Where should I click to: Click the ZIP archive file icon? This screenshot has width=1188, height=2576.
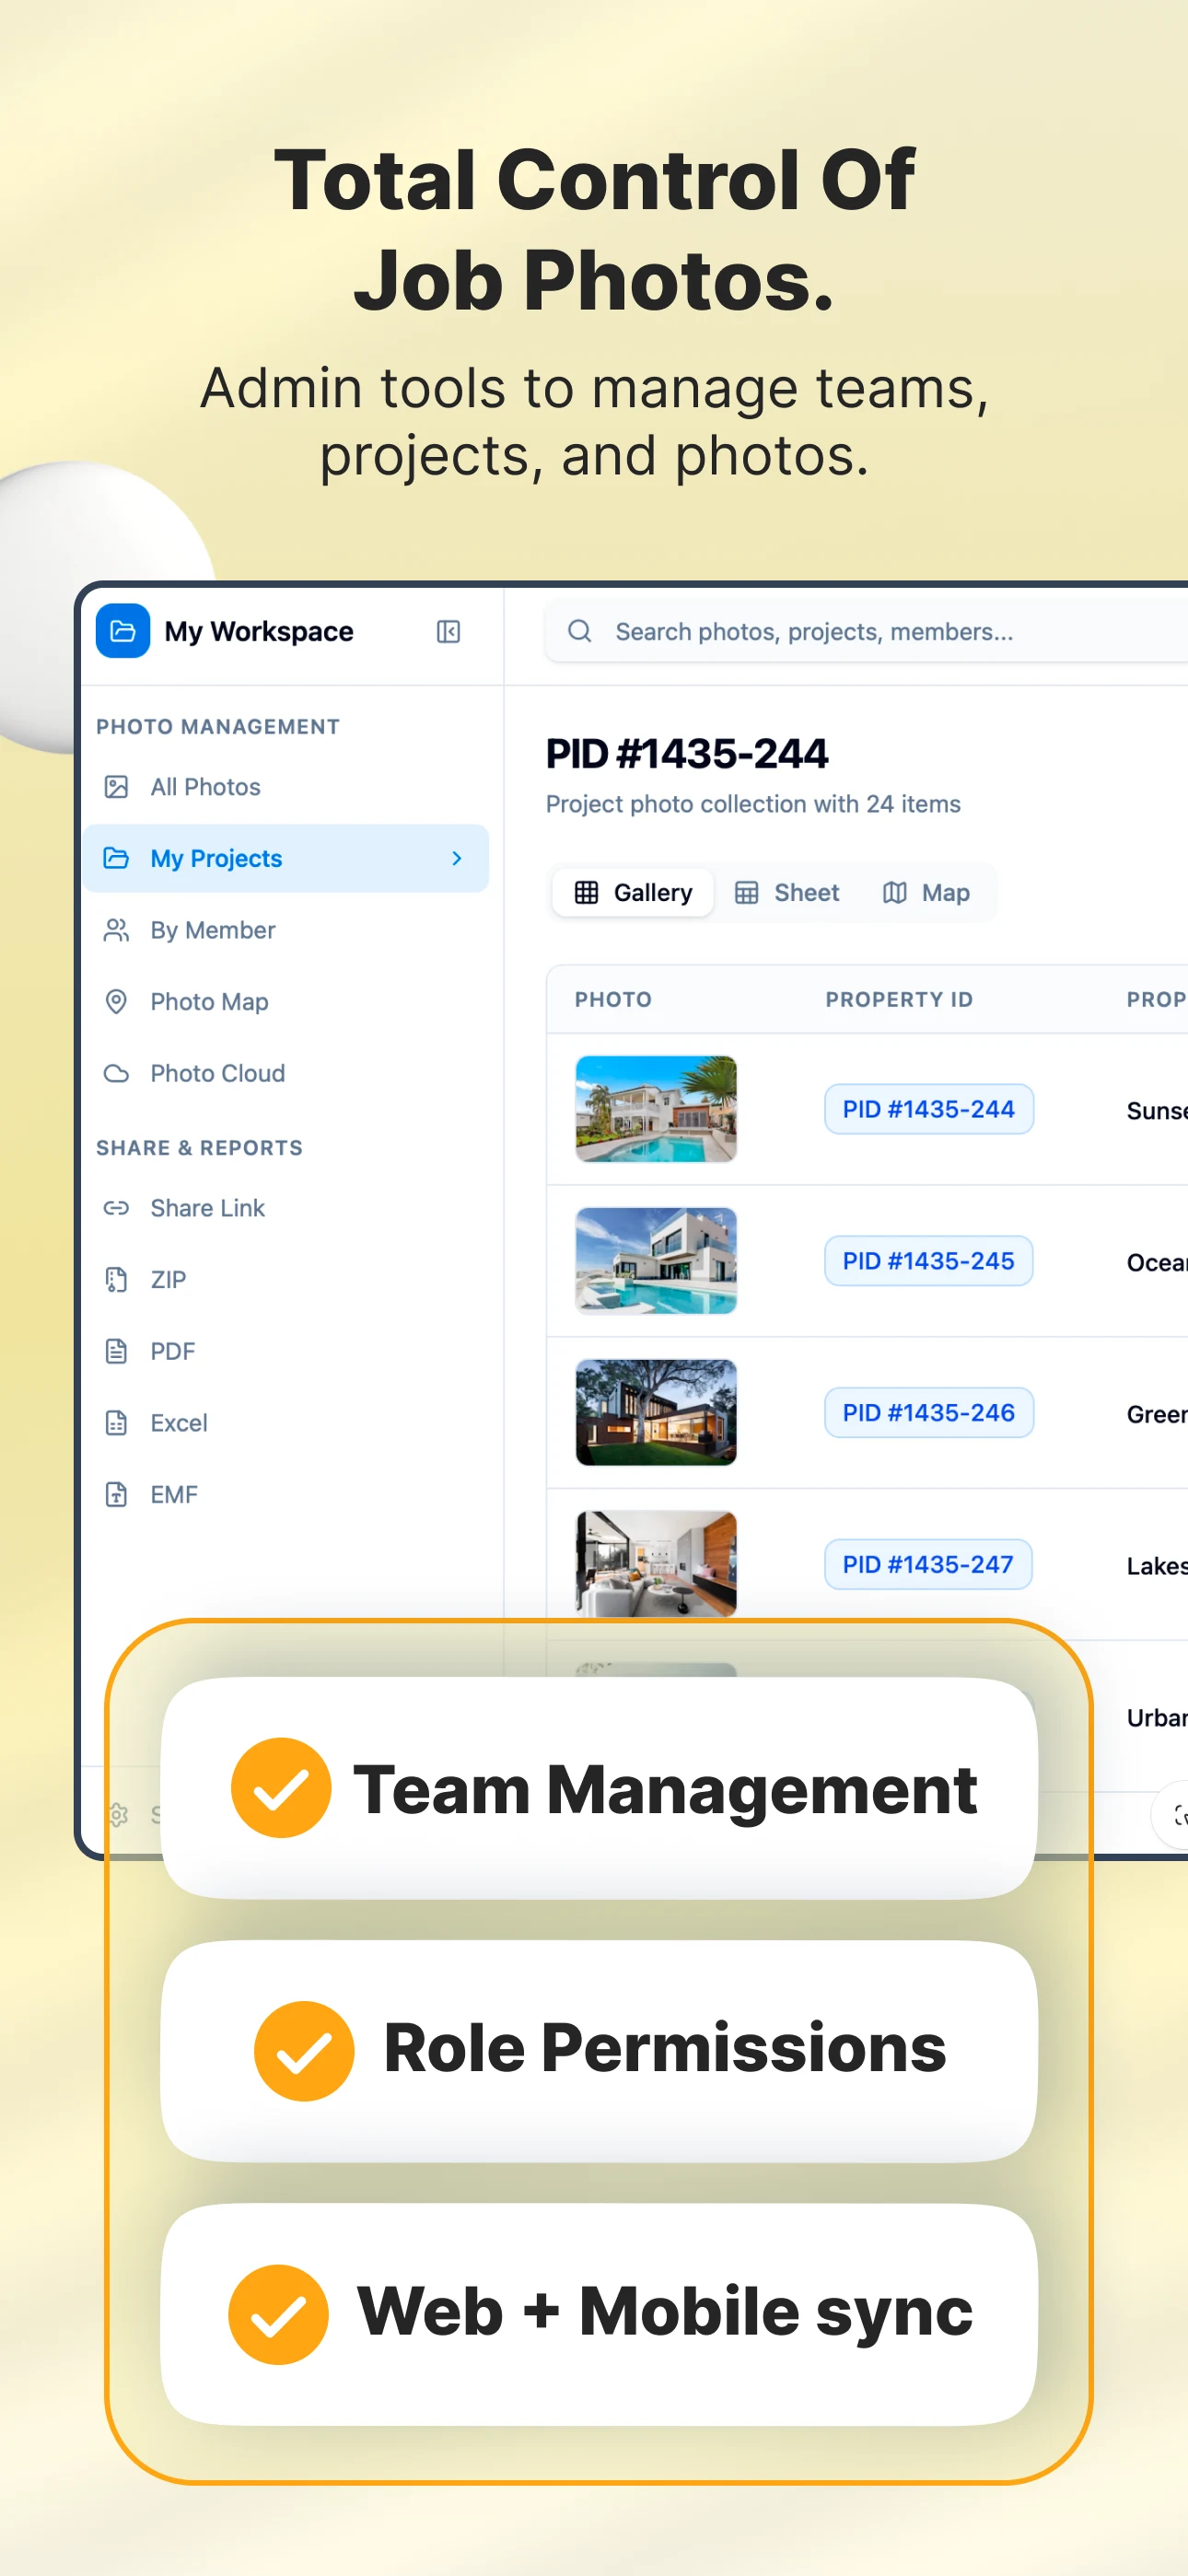pyautogui.click(x=117, y=1280)
